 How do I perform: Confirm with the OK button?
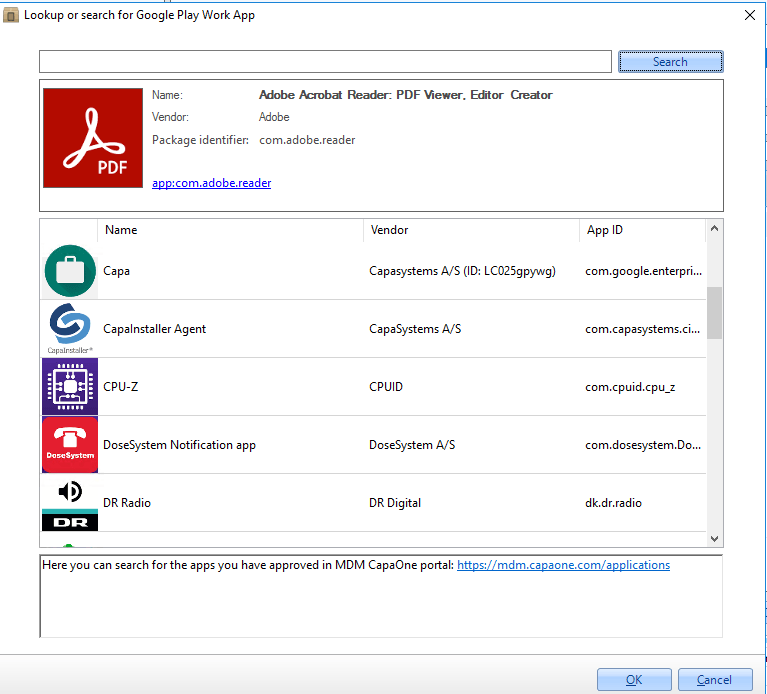[634, 680]
